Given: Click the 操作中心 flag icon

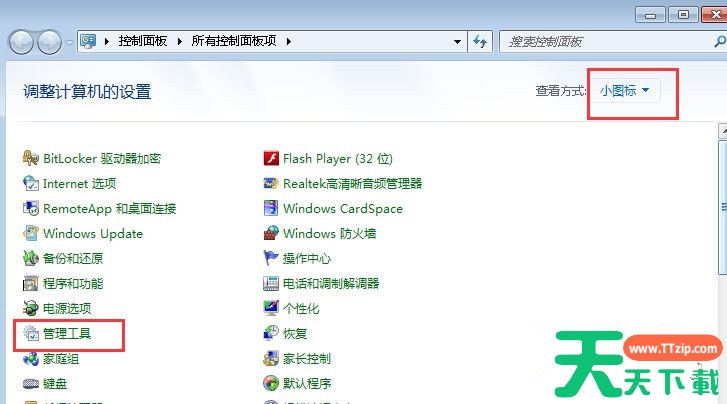Looking at the screenshot, I should [x=271, y=259].
